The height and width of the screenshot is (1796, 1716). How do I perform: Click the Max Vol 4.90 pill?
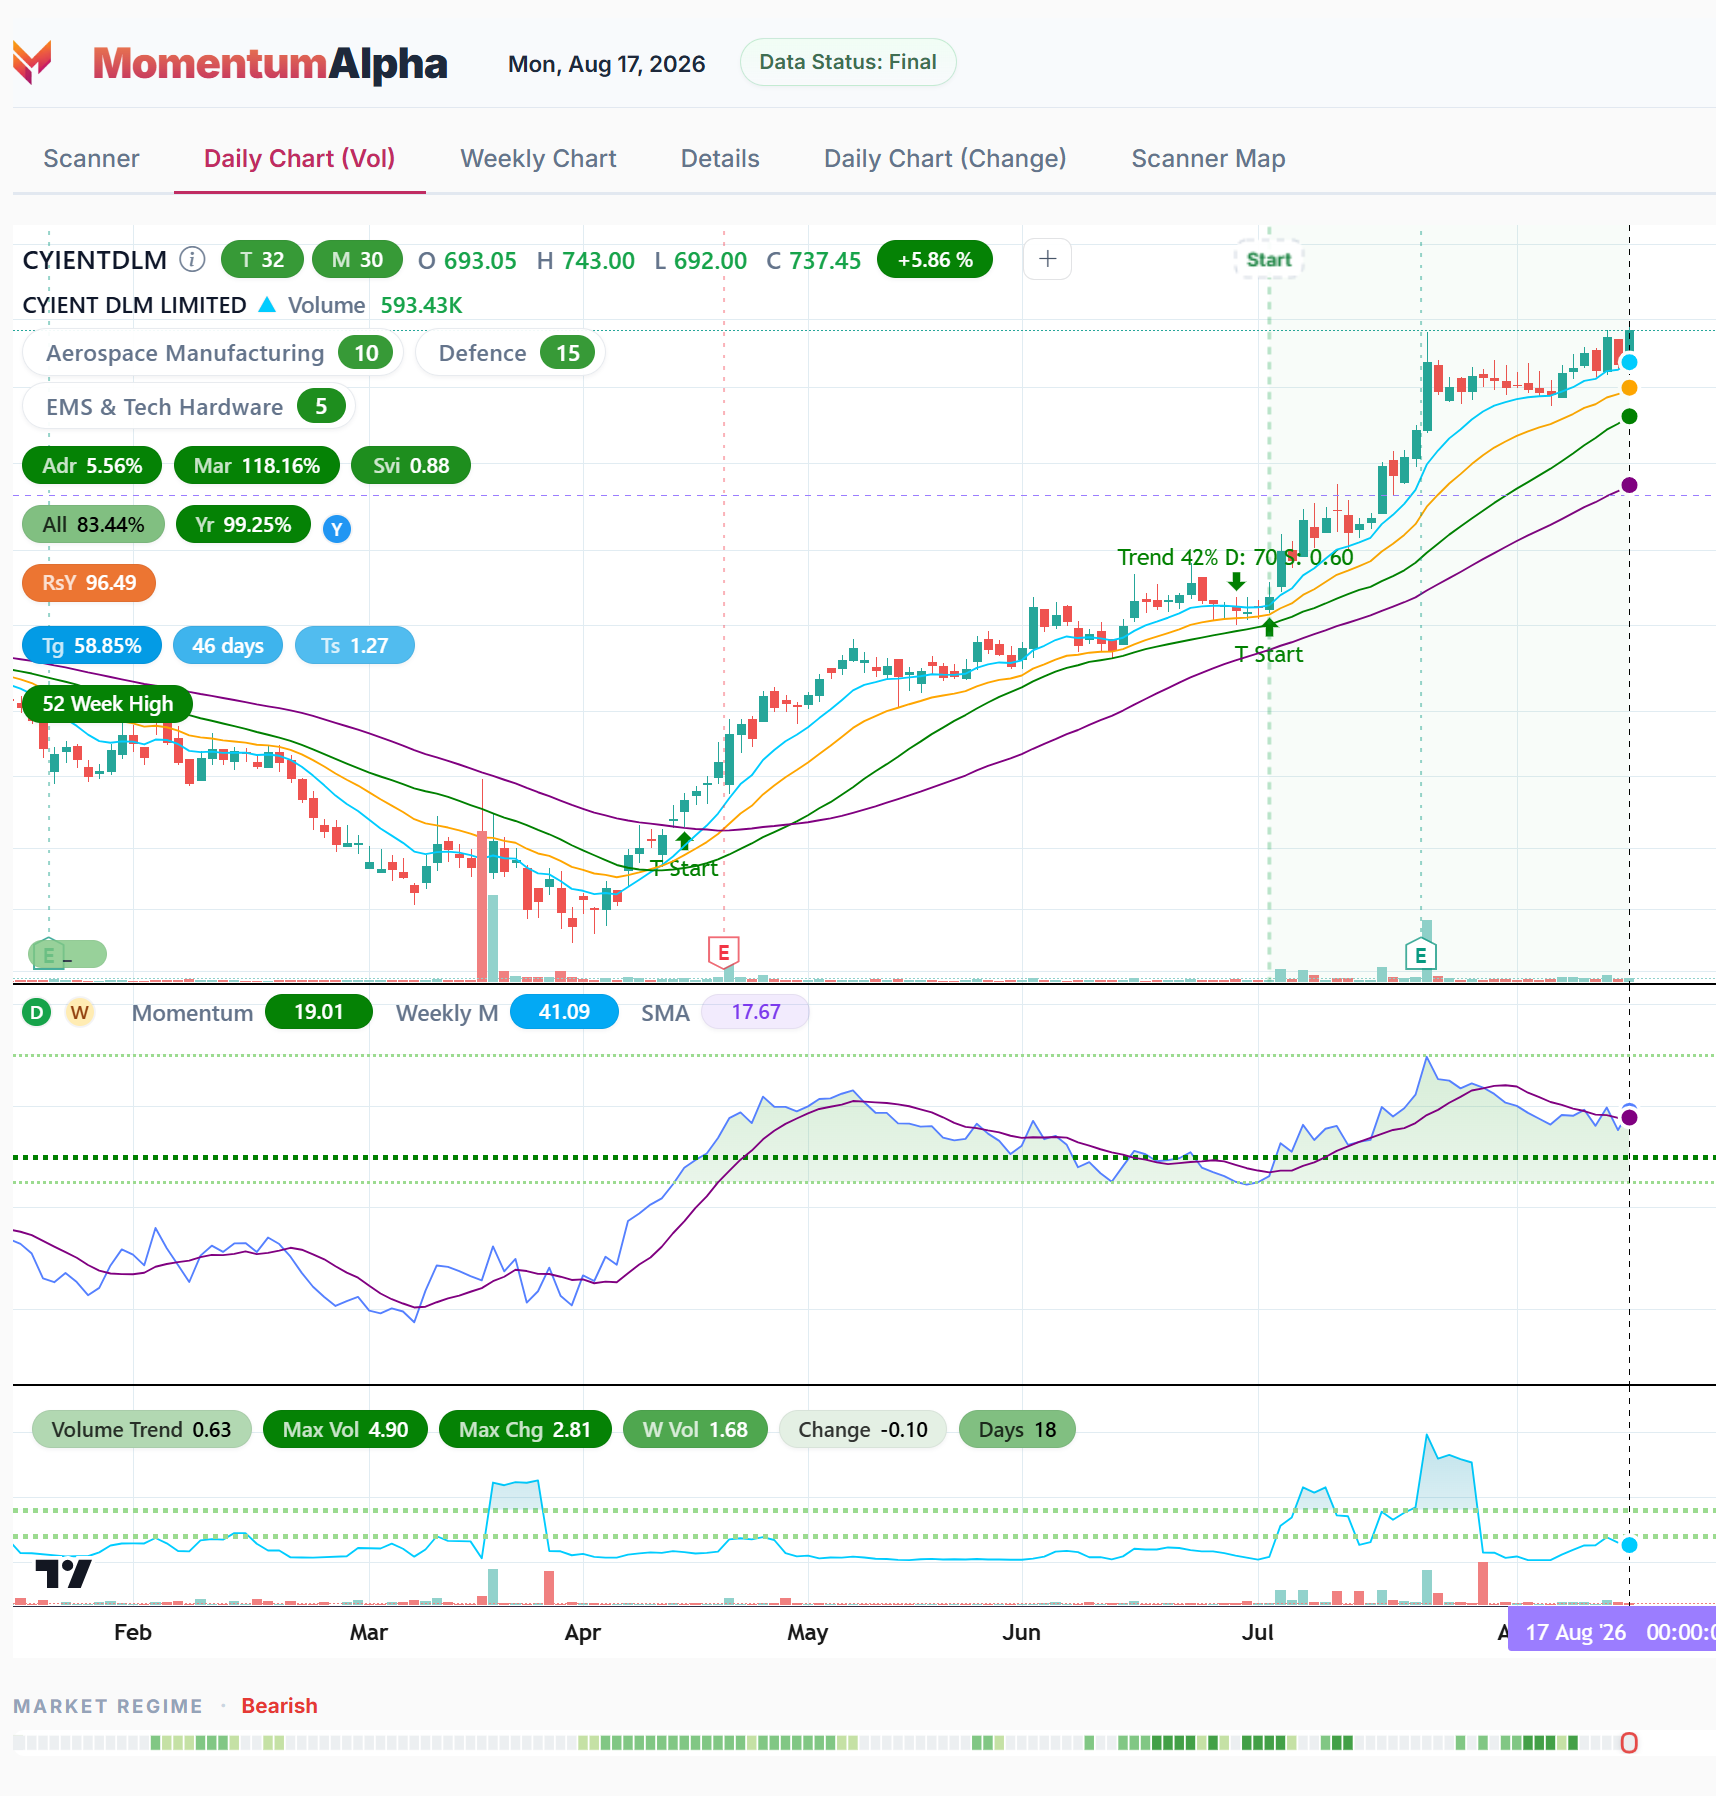[x=345, y=1430]
